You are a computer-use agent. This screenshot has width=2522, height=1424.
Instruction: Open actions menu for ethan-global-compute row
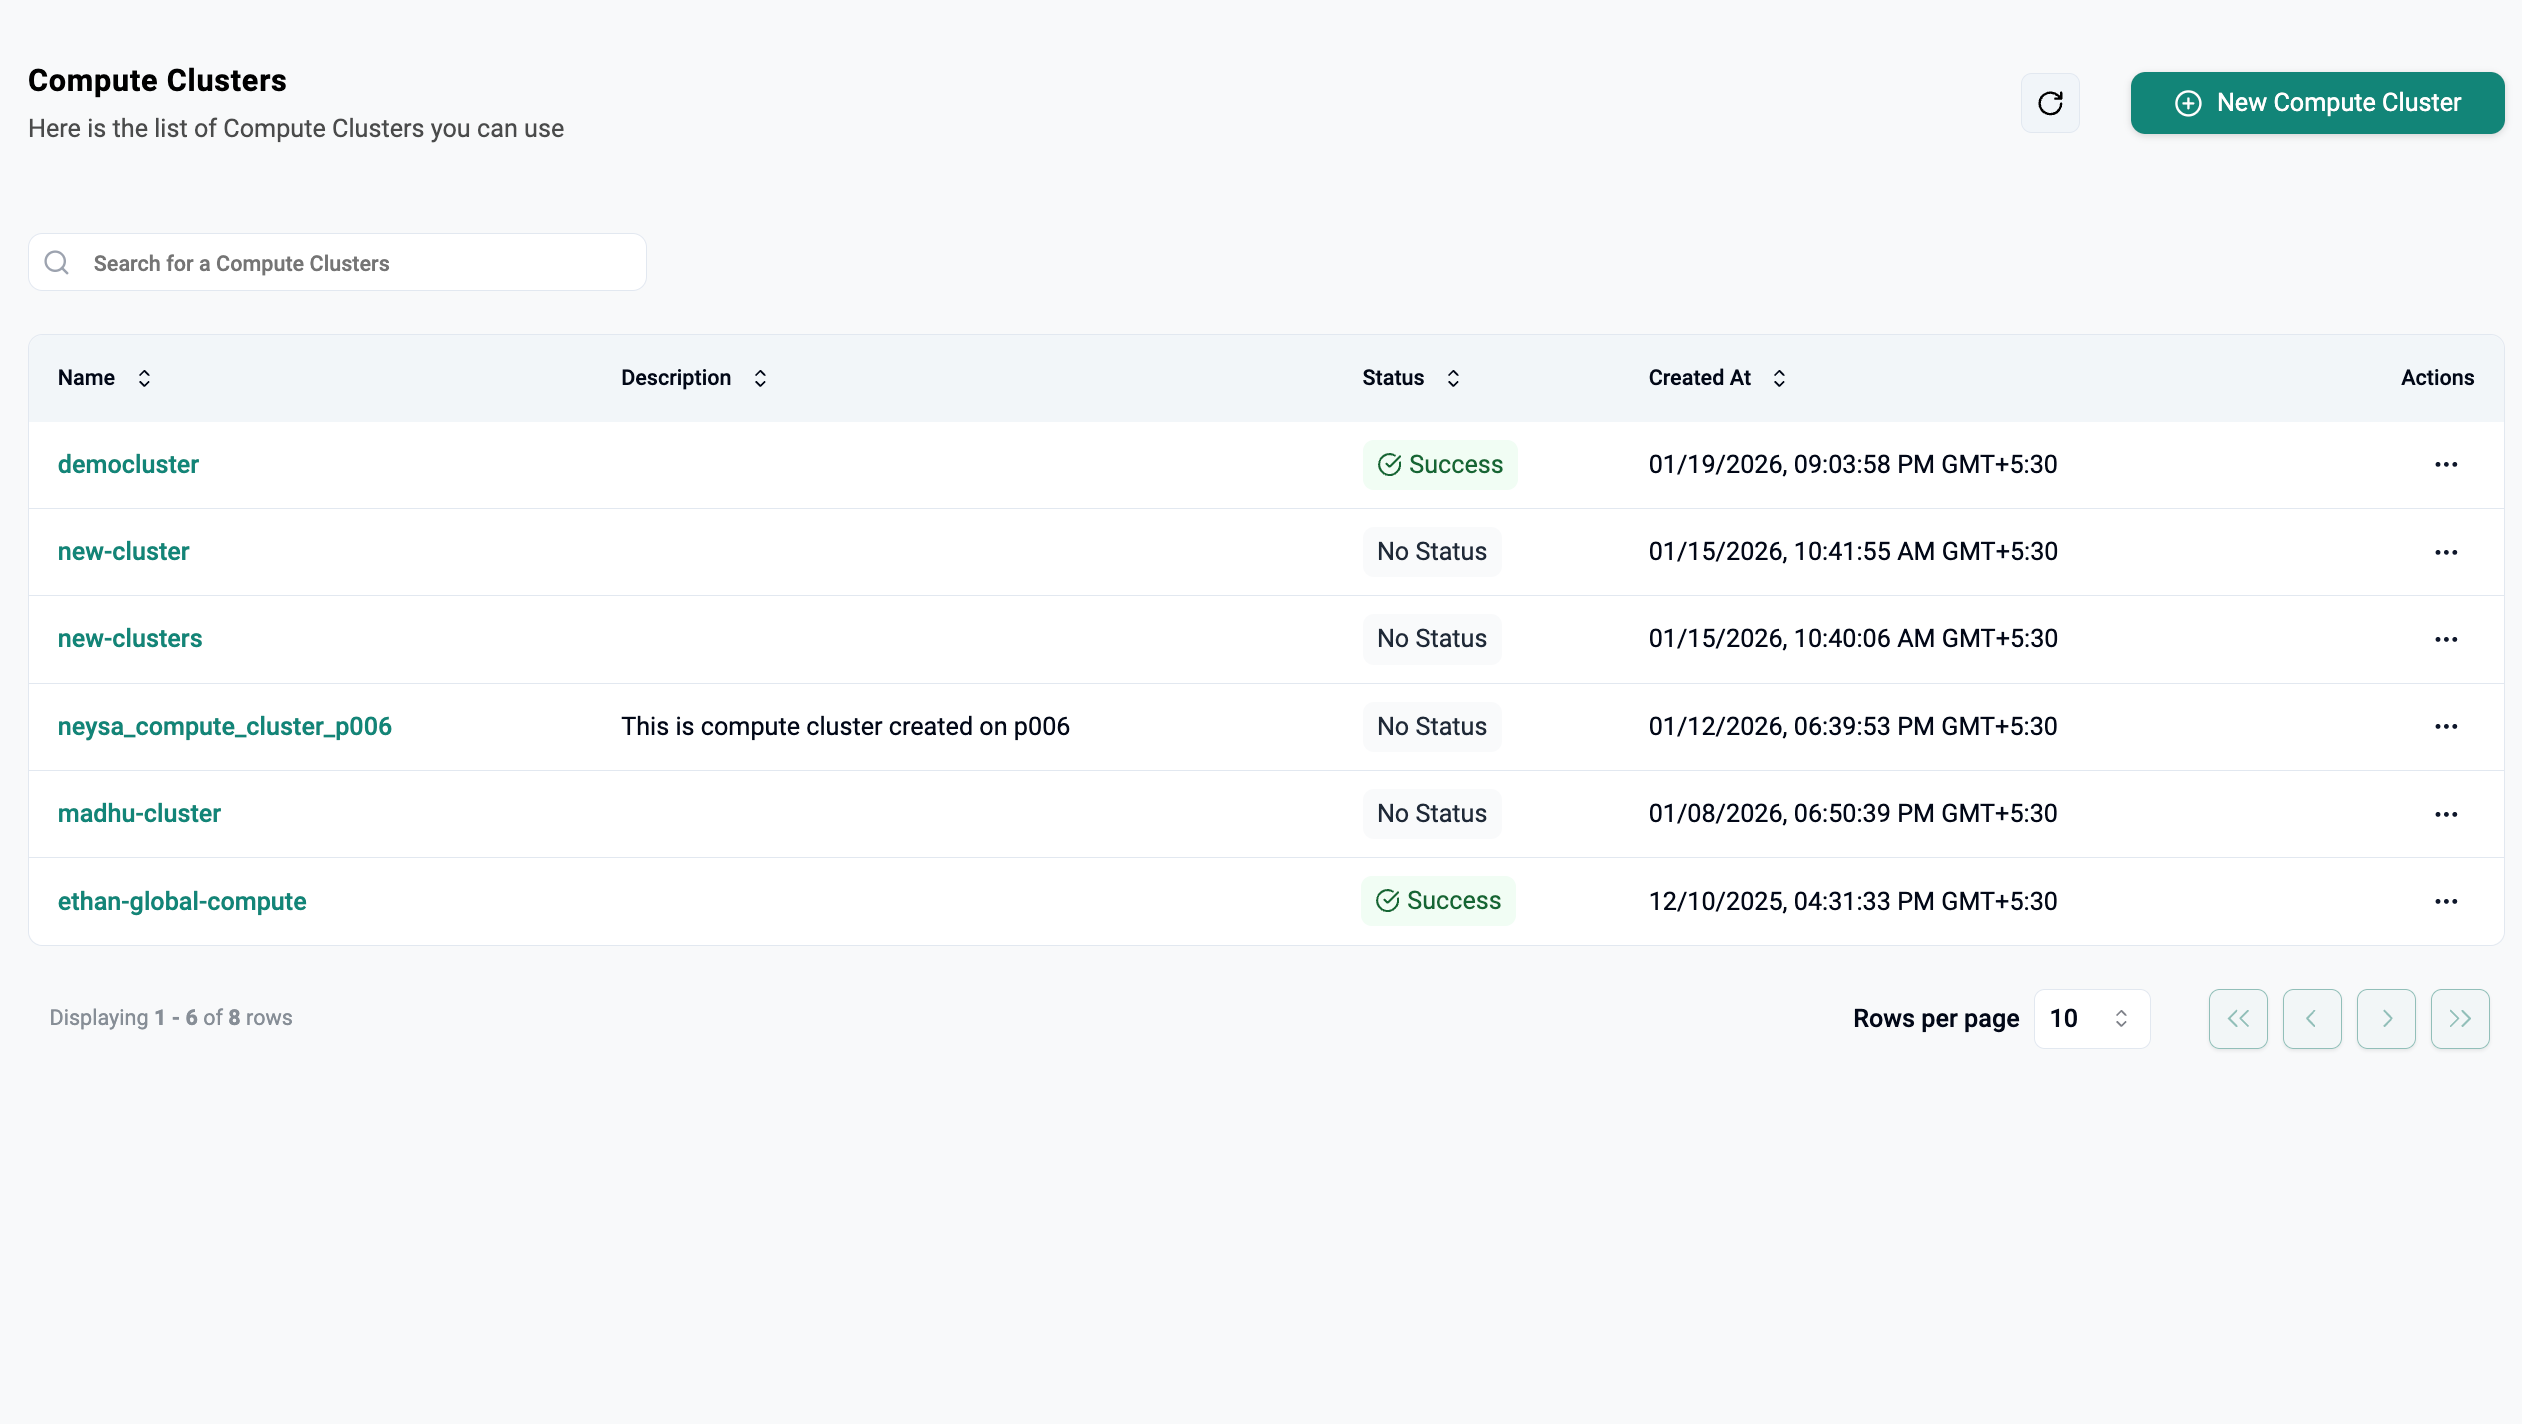click(2446, 902)
